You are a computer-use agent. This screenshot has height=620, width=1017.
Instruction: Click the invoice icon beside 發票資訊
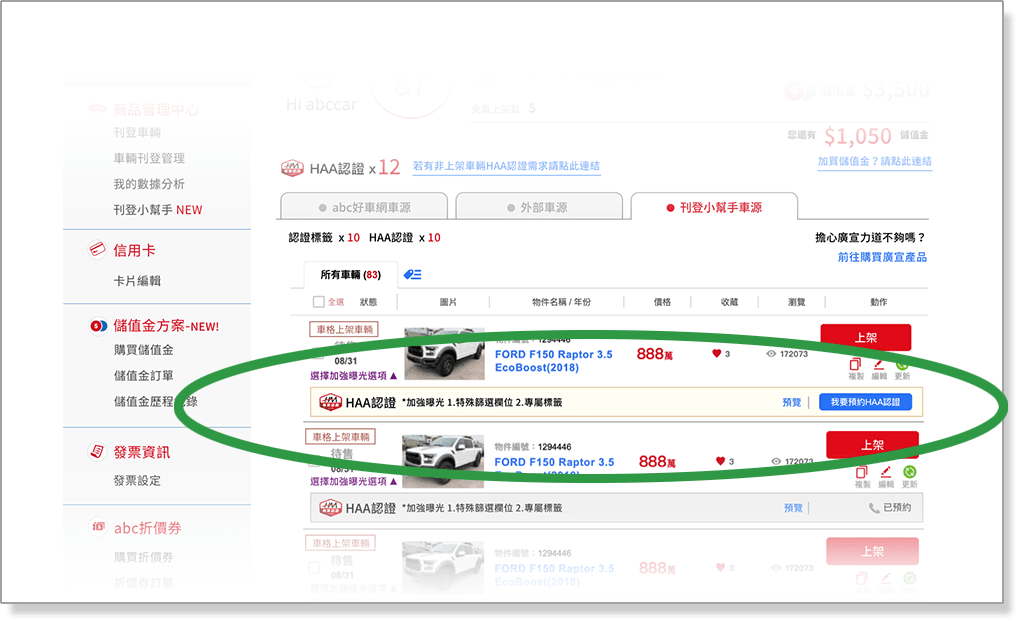(97, 451)
